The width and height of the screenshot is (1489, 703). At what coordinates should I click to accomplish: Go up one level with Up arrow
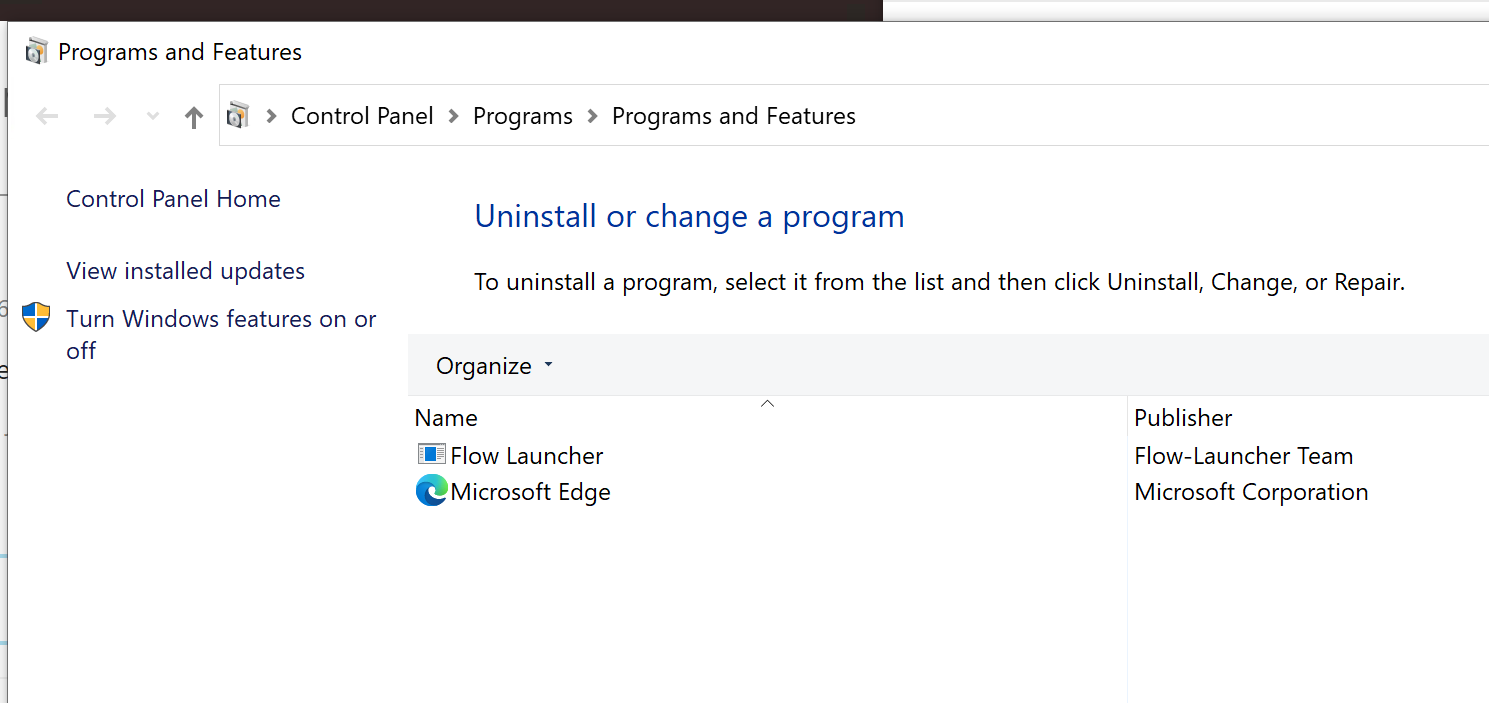click(x=194, y=117)
